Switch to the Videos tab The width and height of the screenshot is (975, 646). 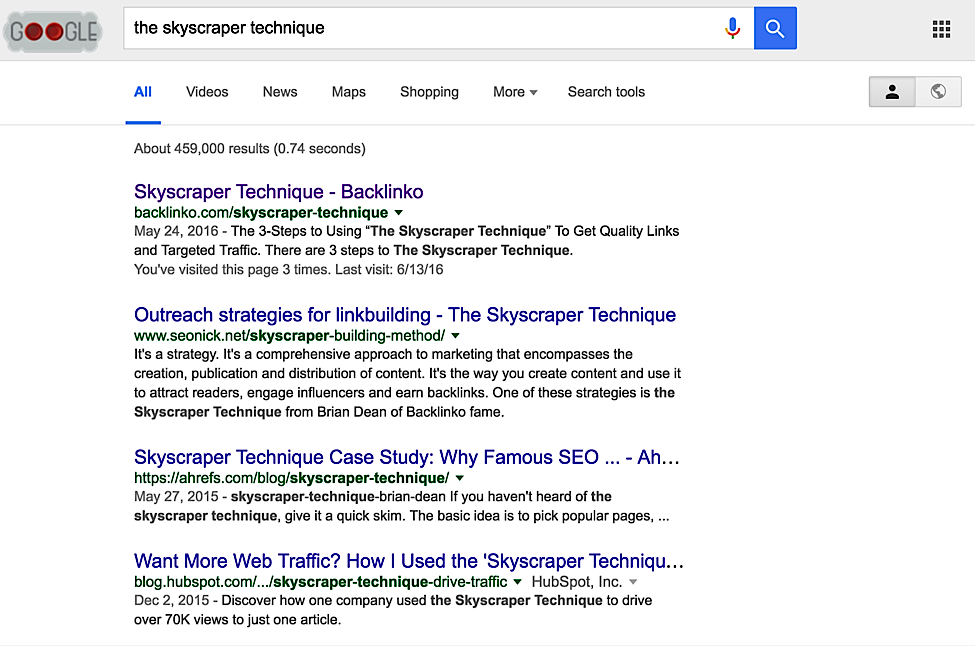pos(207,92)
